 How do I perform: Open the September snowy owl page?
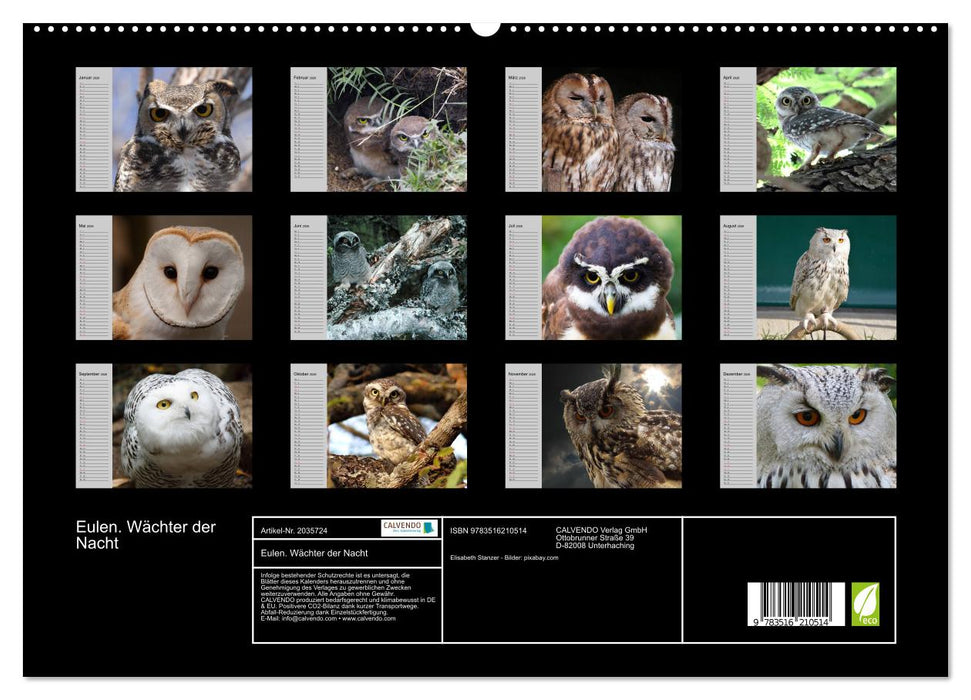coord(181,425)
